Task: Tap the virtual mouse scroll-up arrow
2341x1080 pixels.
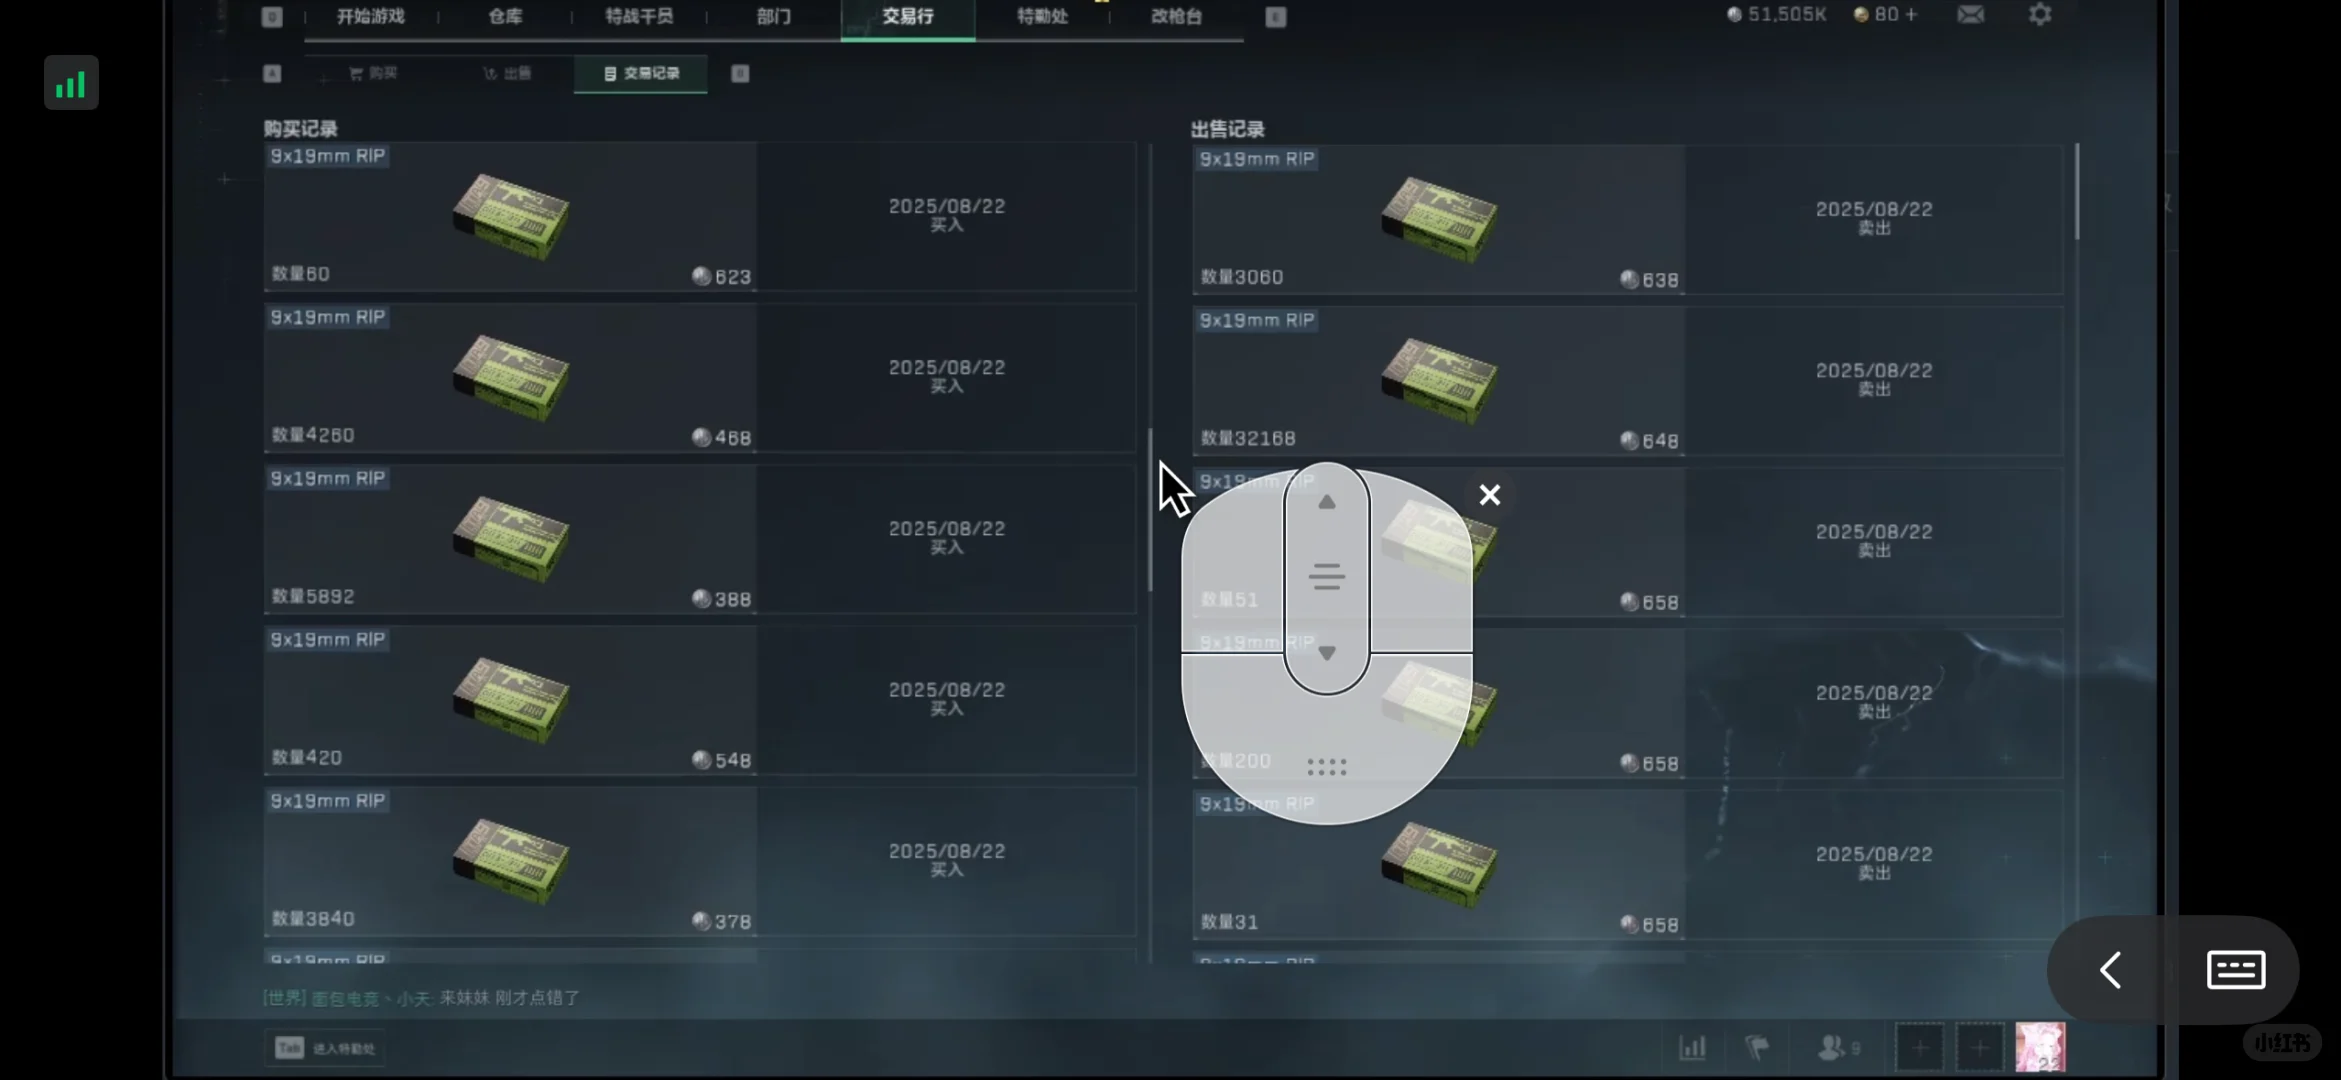Action: click(x=1326, y=502)
